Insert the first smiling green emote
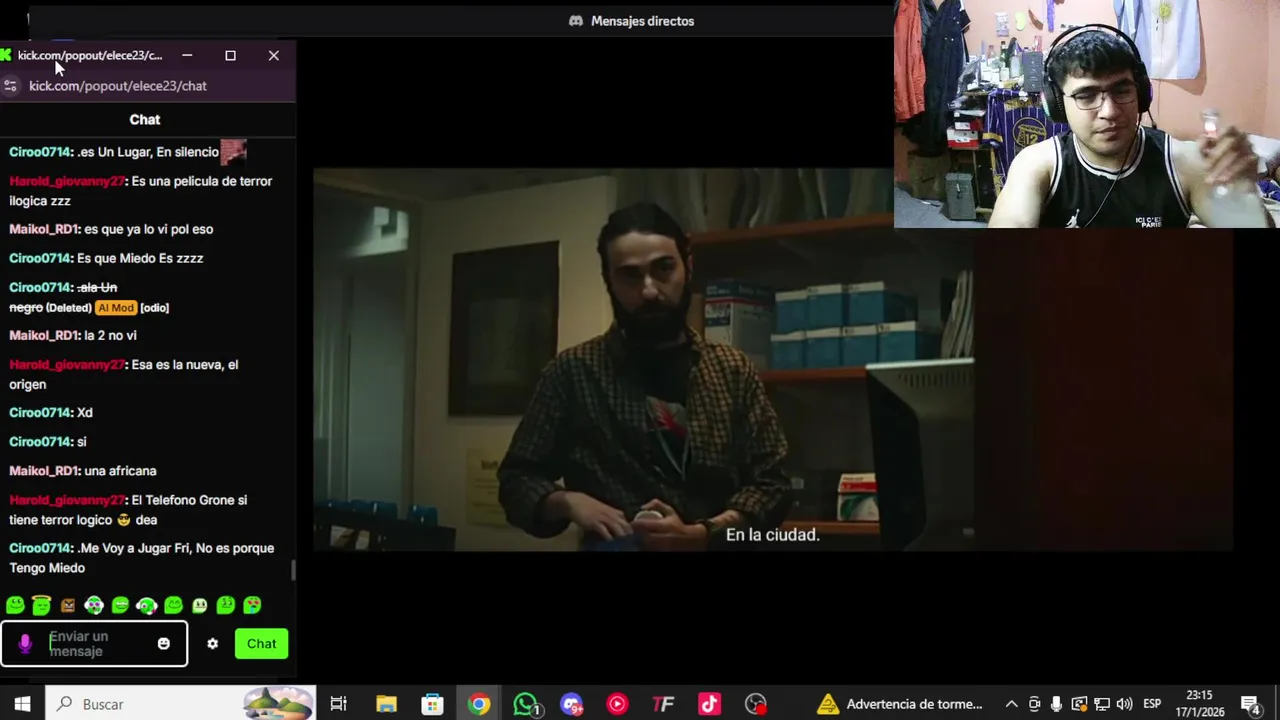This screenshot has height=720, width=1280. click(15, 605)
